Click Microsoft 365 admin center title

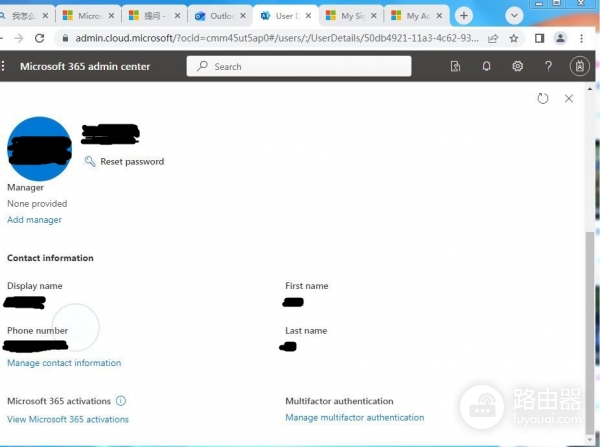(x=85, y=66)
